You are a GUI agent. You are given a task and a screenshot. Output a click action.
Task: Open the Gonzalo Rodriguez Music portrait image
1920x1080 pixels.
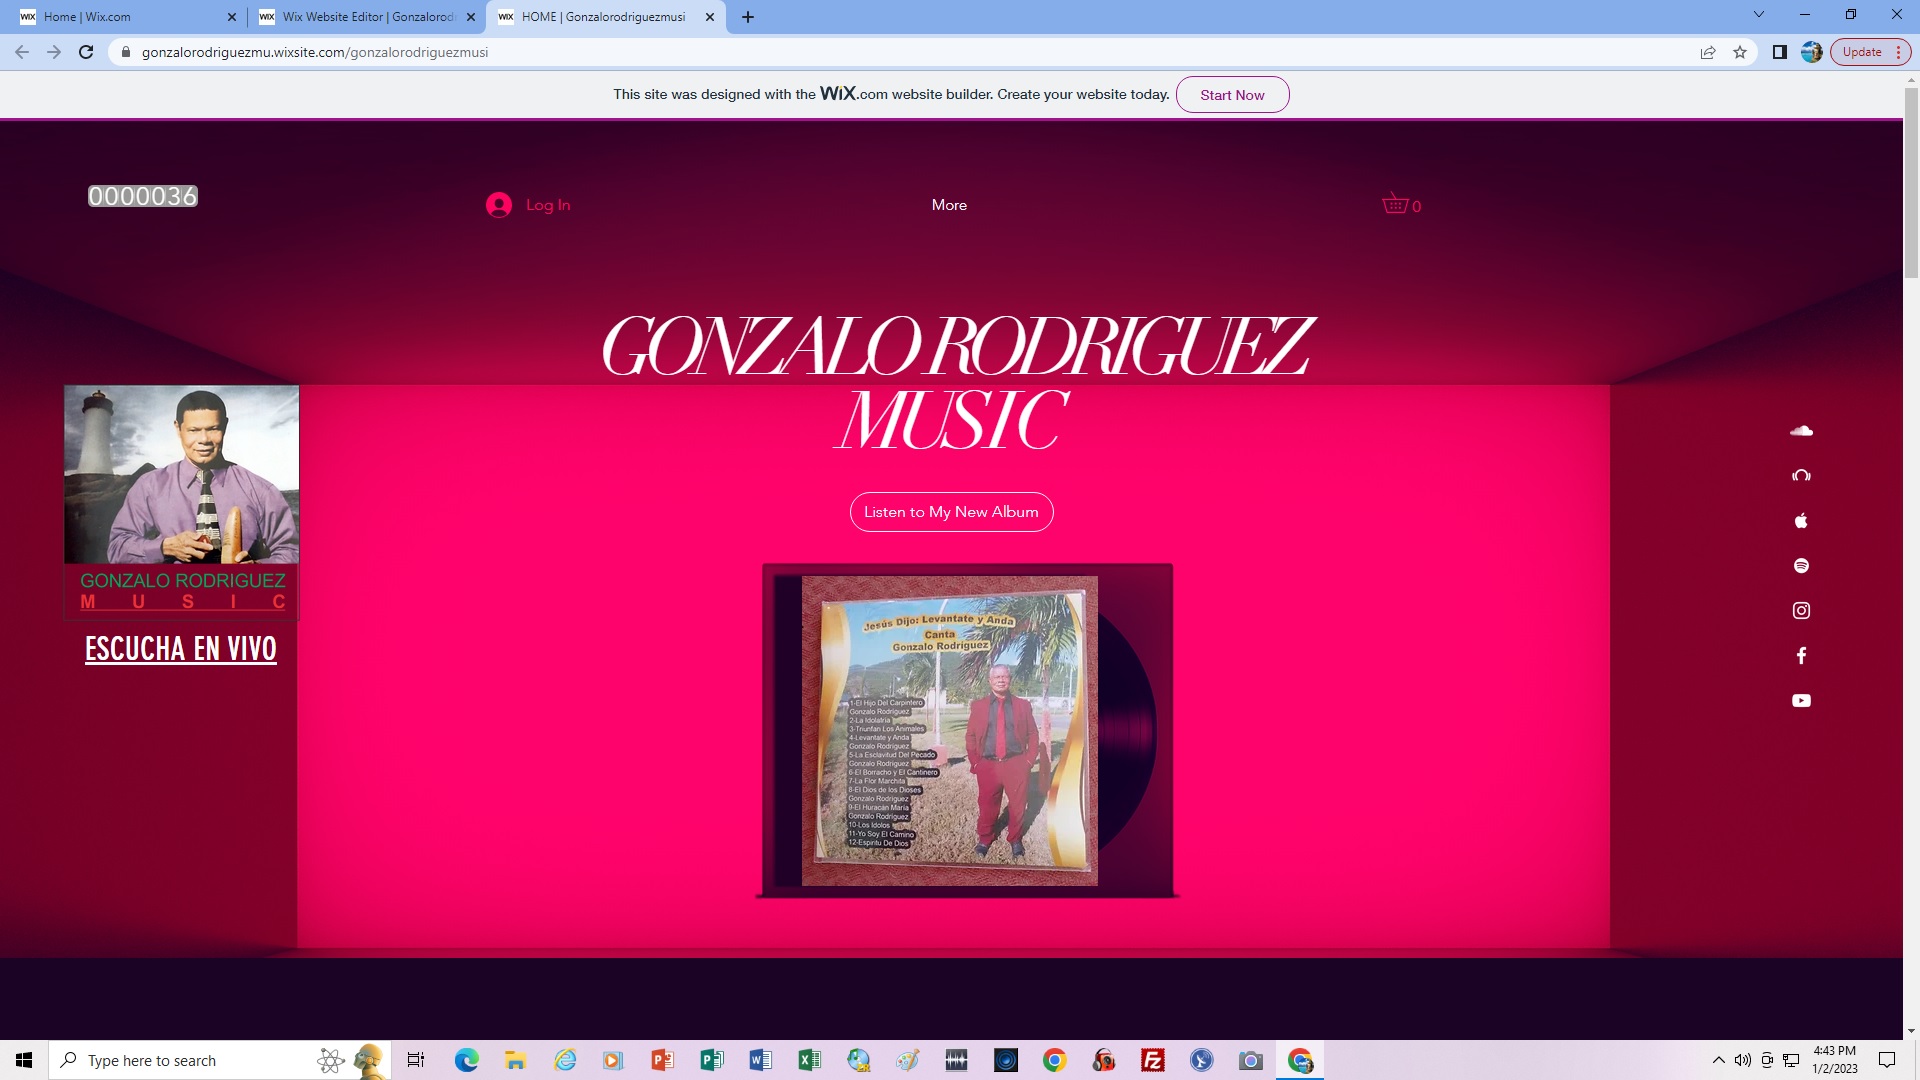point(181,503)
